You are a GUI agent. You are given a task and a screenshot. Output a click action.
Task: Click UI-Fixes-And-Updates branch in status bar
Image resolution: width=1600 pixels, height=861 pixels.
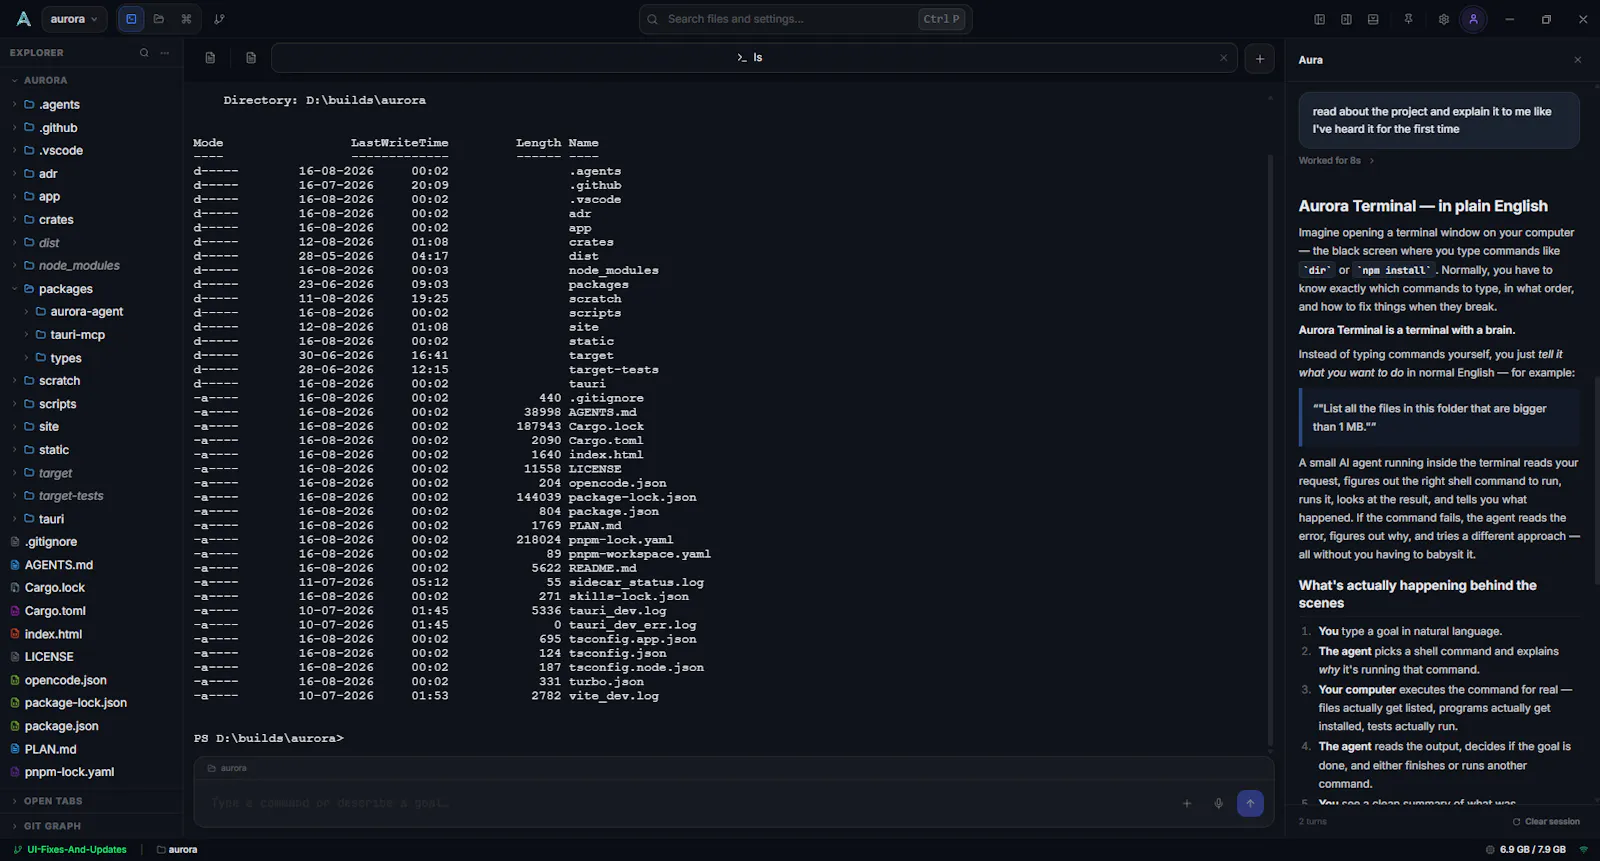[70, 850]
